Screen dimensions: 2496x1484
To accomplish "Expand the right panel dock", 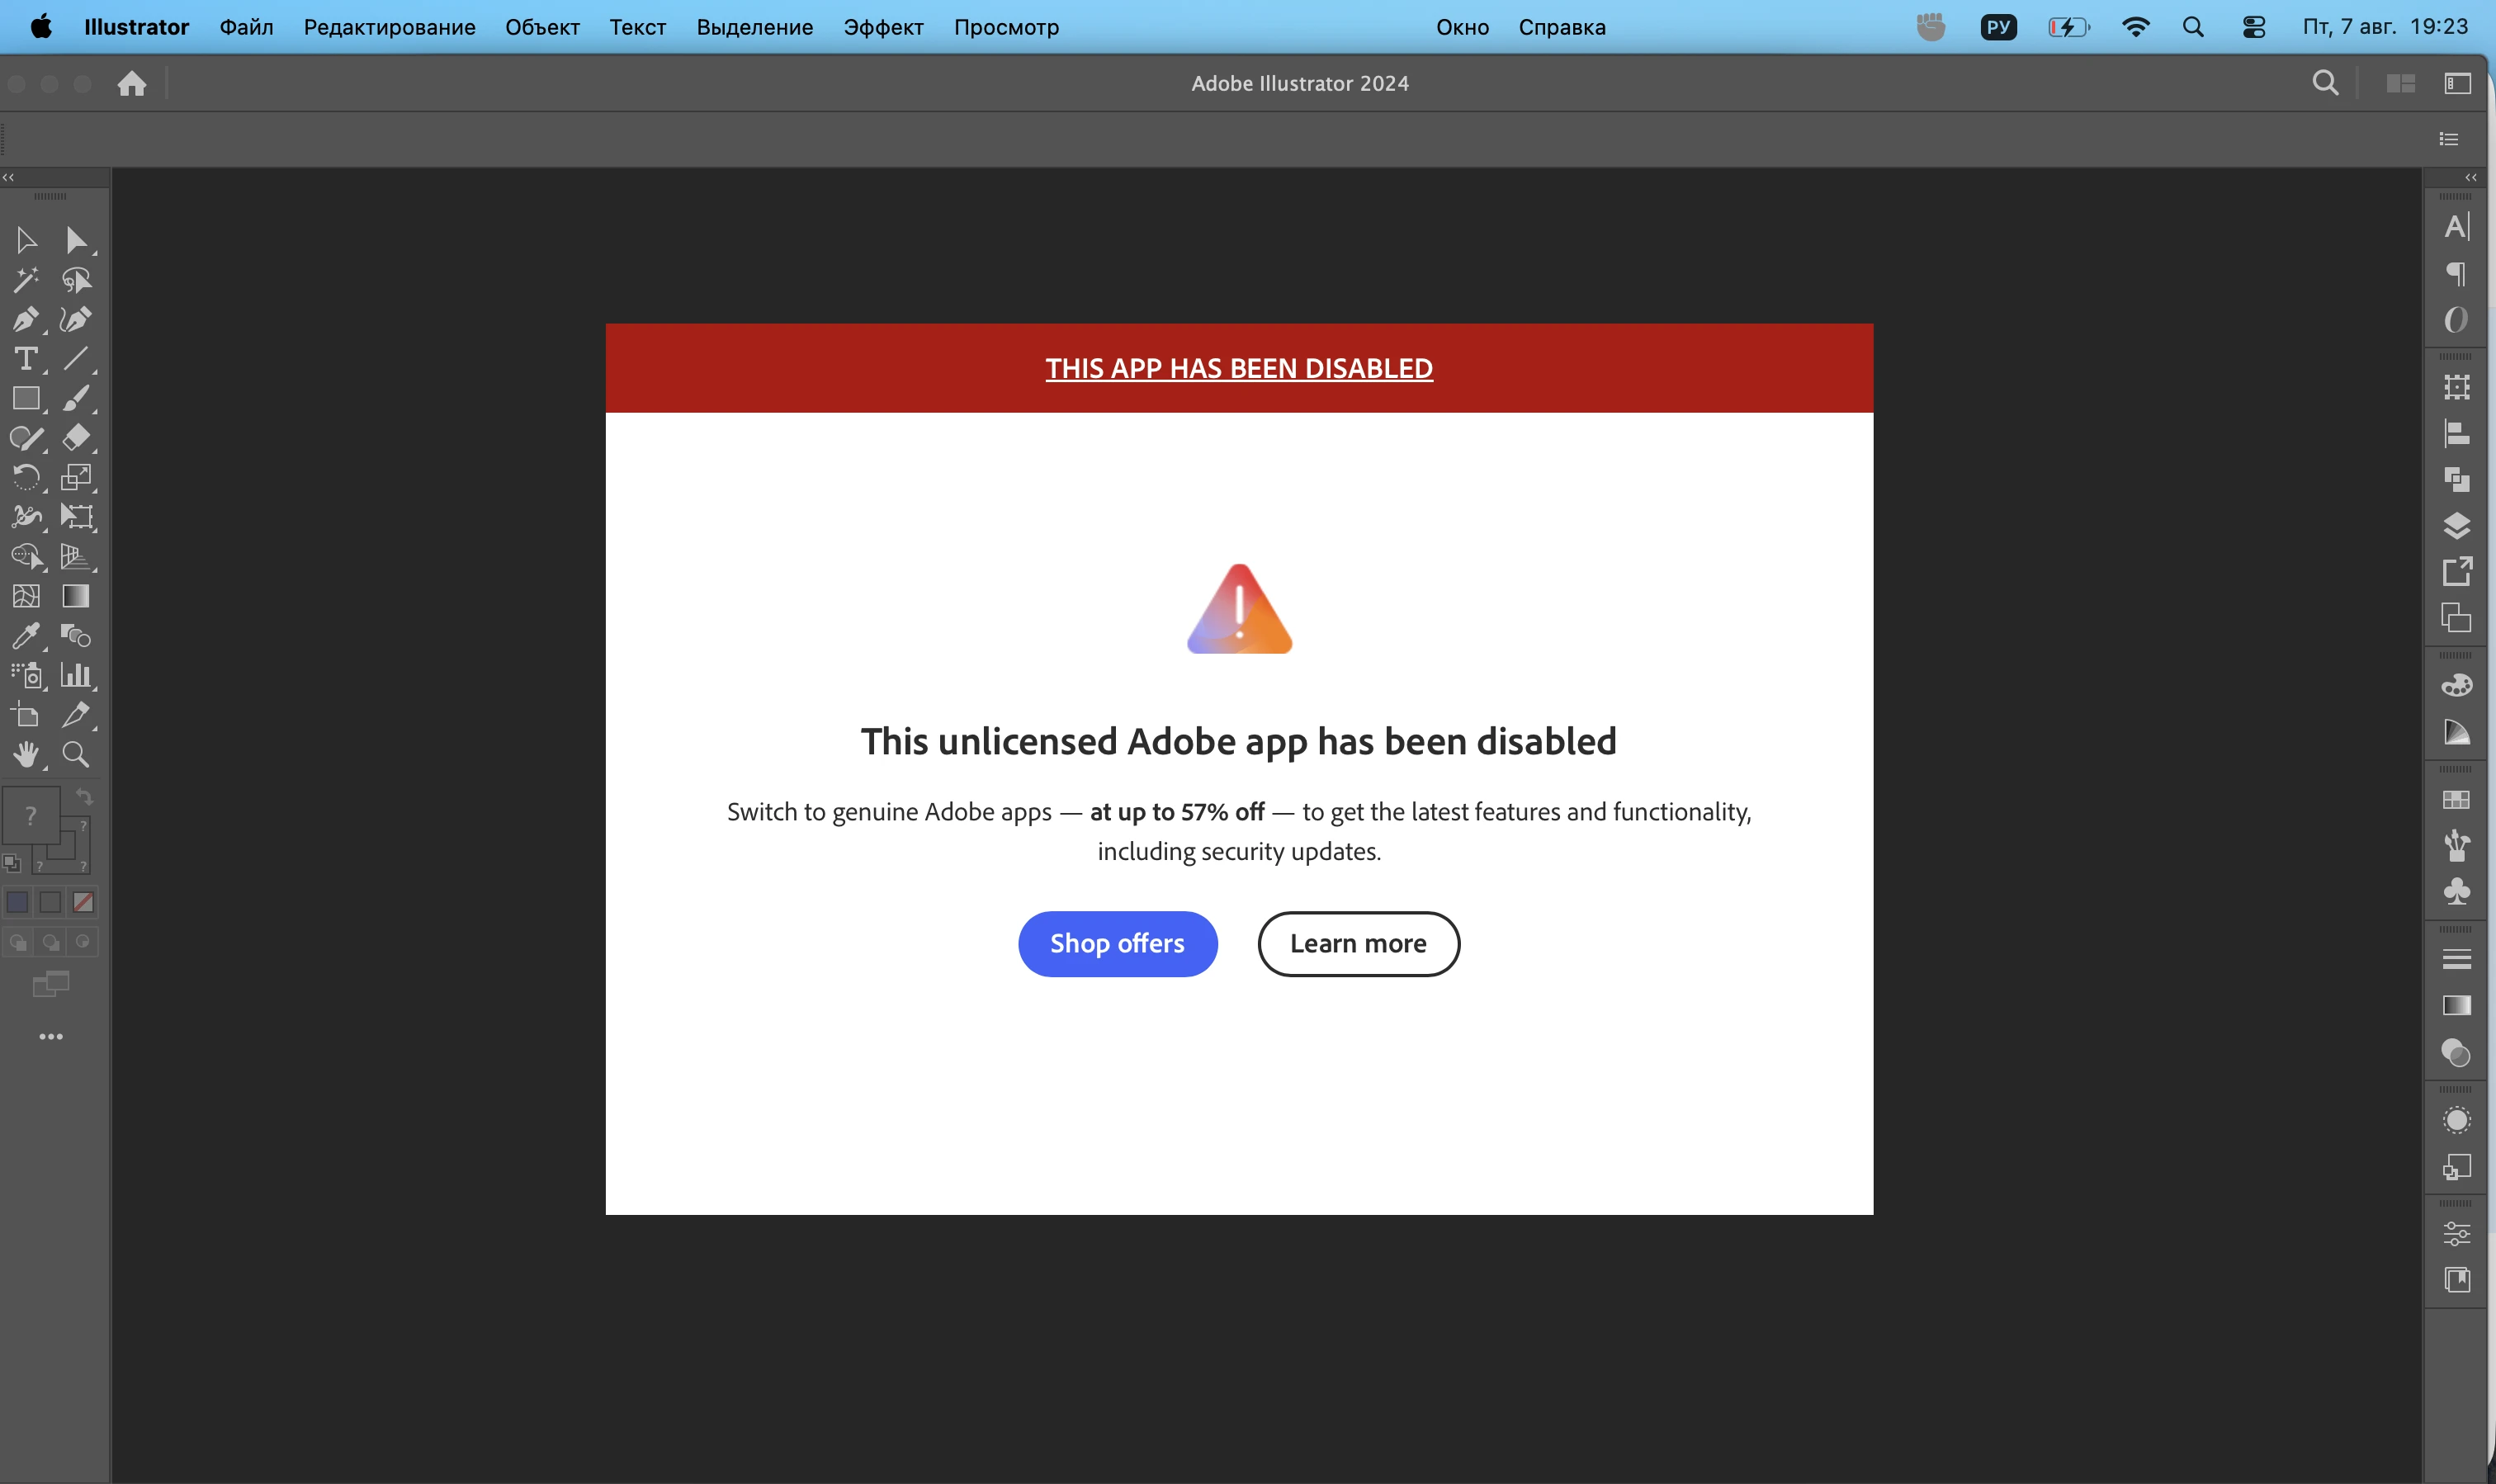I will click(2471, 177).
